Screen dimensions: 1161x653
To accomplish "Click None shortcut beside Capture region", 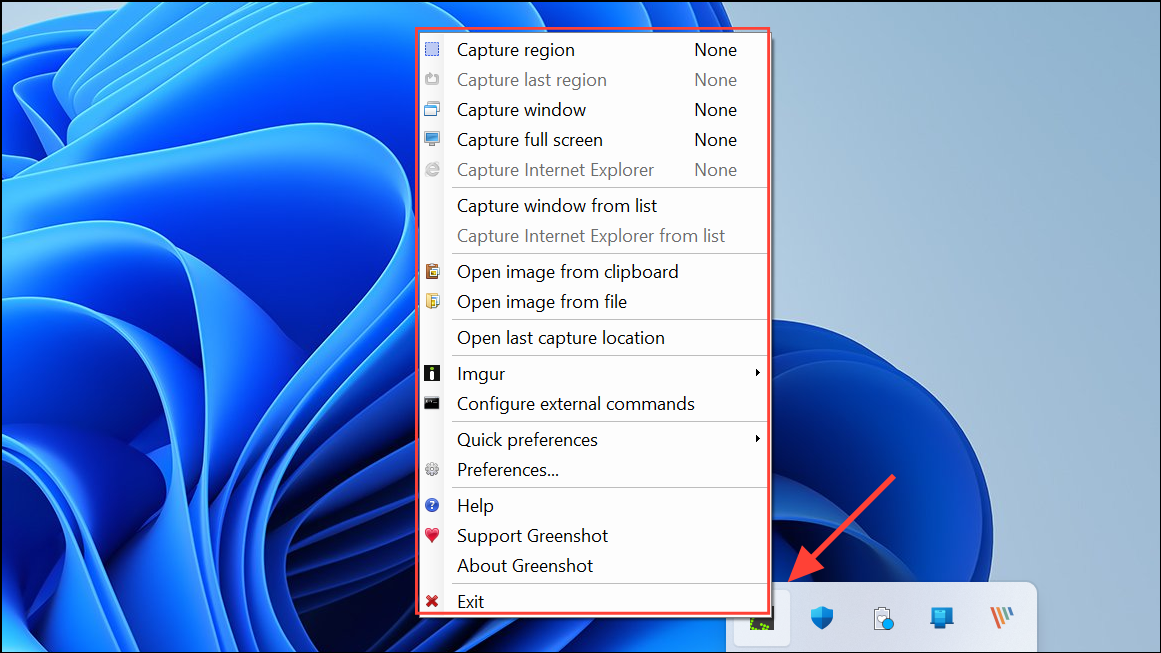I will (x=715, y=50).
